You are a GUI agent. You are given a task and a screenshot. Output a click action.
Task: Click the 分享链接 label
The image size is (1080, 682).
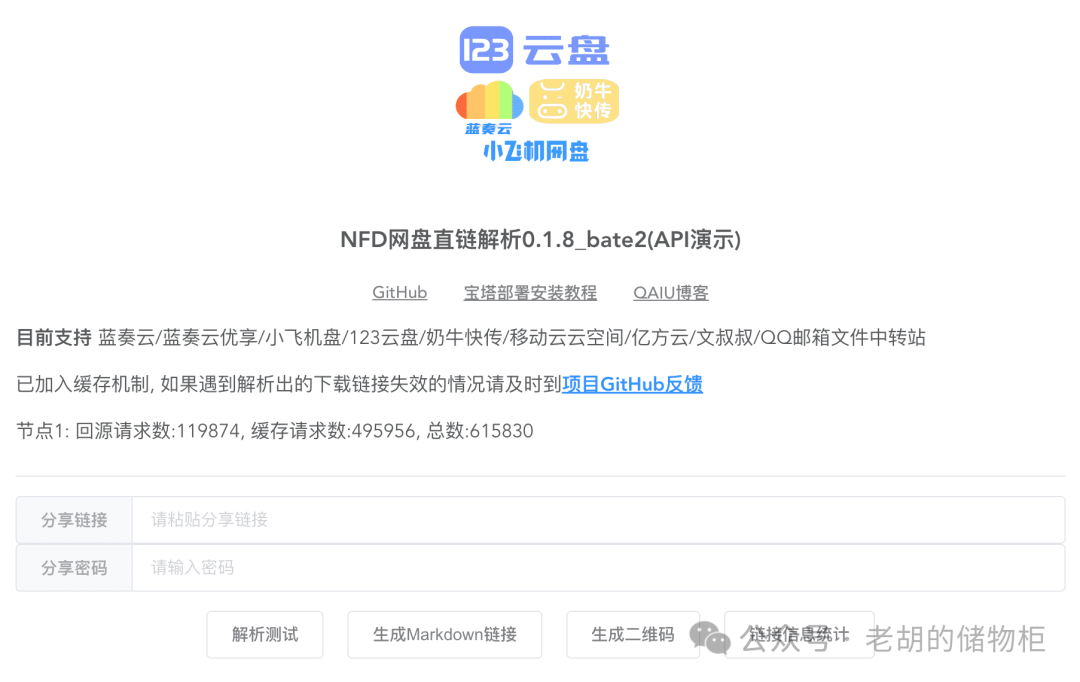[74, 519]
